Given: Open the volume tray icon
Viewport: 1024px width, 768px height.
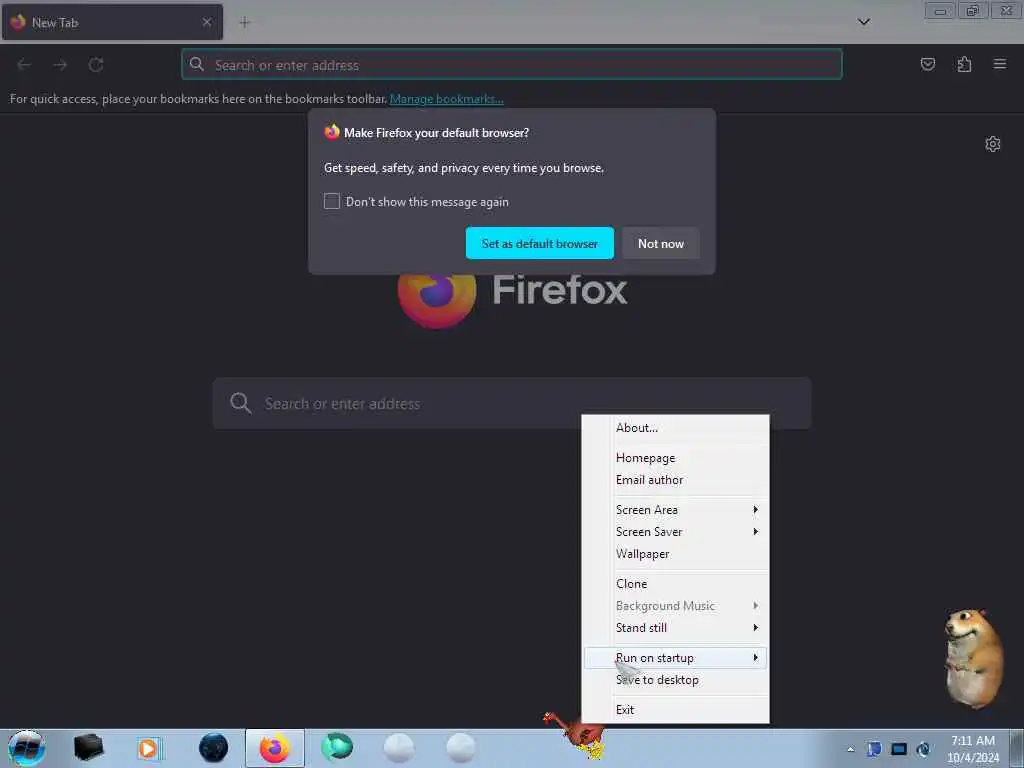Looking at the screenshot, I should pyautogui.click(x=923, y=749).
